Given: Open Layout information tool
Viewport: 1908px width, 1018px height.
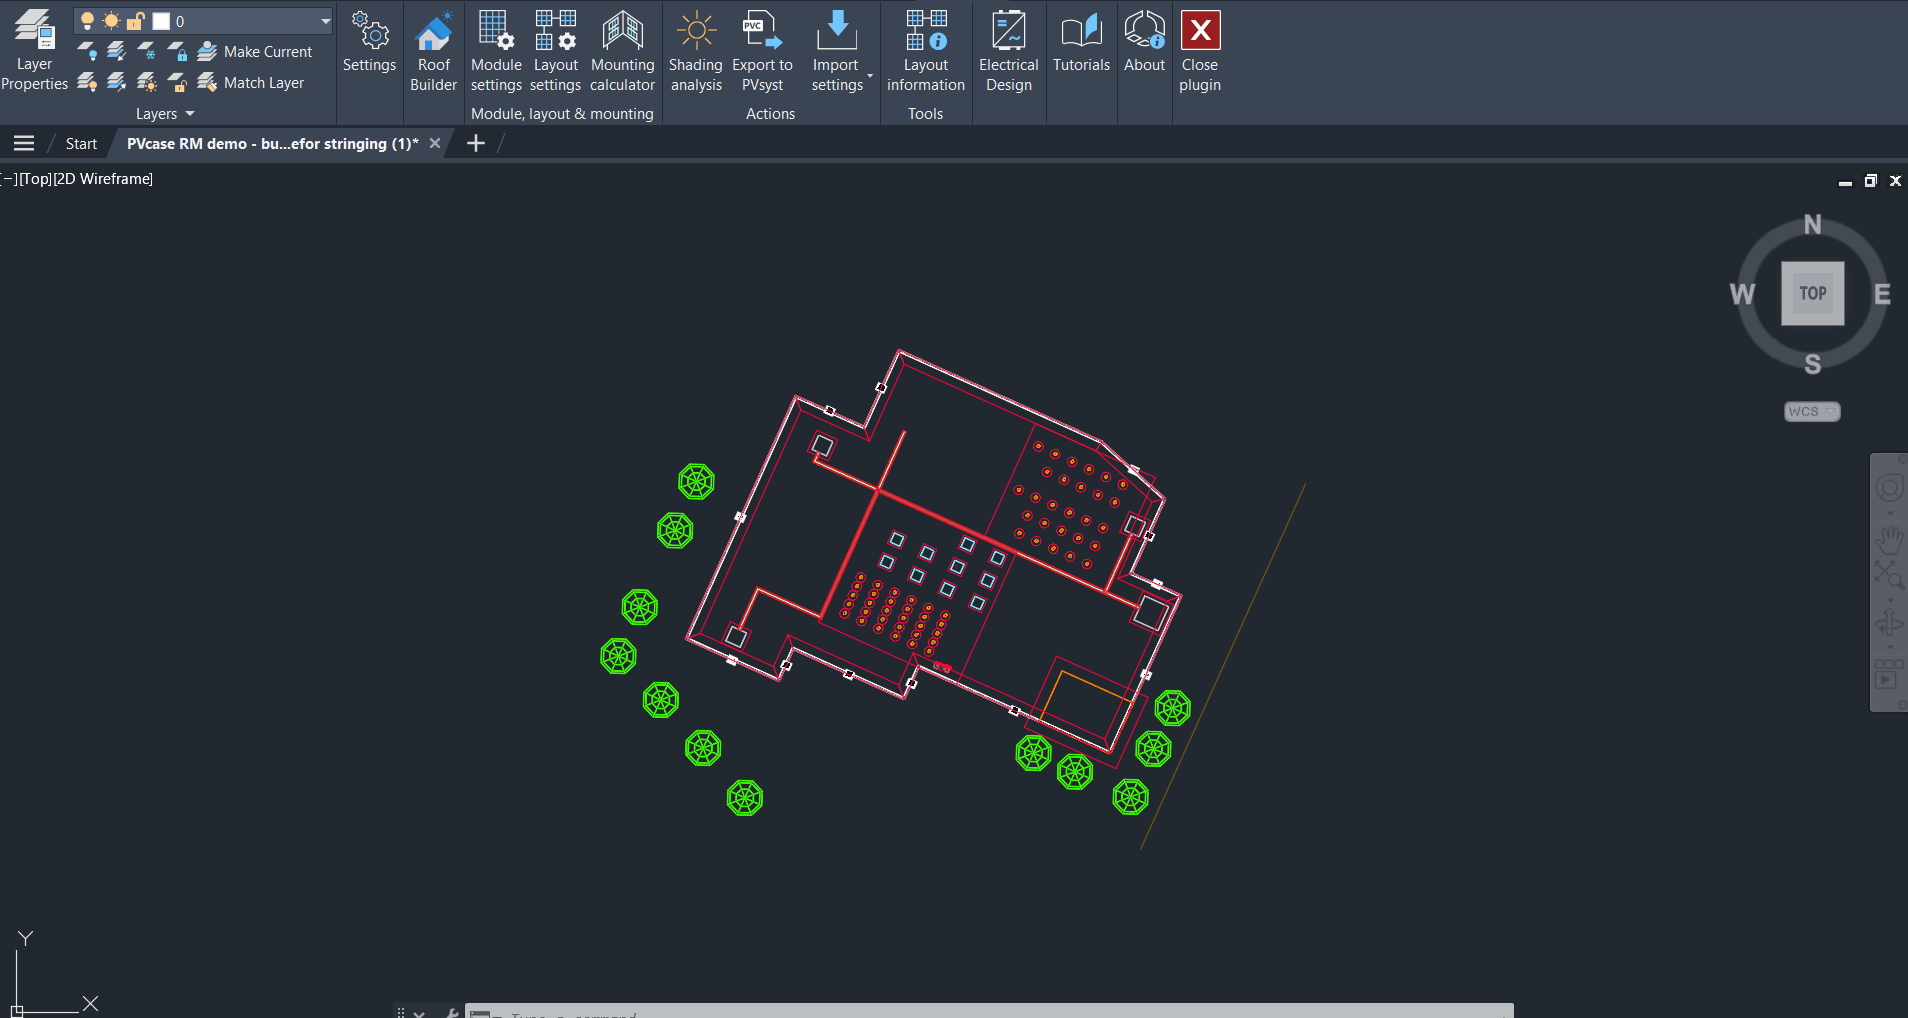Looking at the screenshot, I should [926, 52].
